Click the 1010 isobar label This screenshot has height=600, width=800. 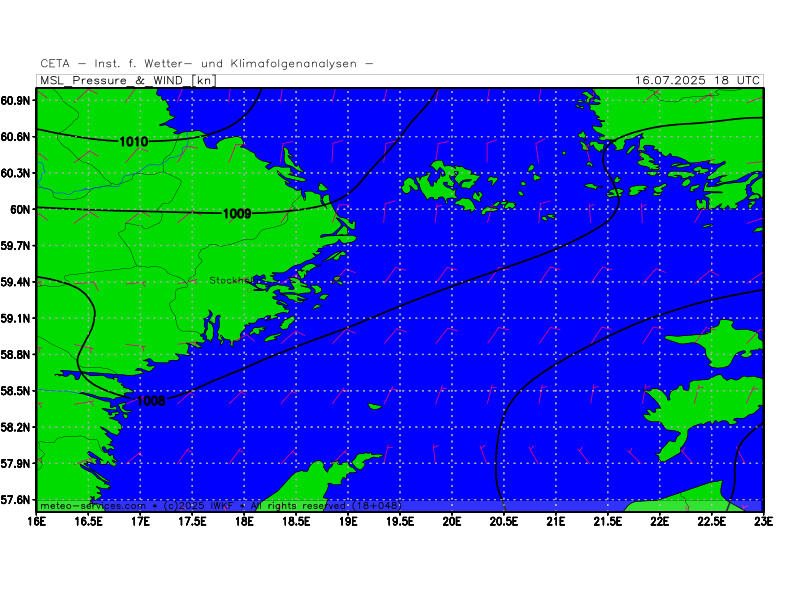(134, 142)
